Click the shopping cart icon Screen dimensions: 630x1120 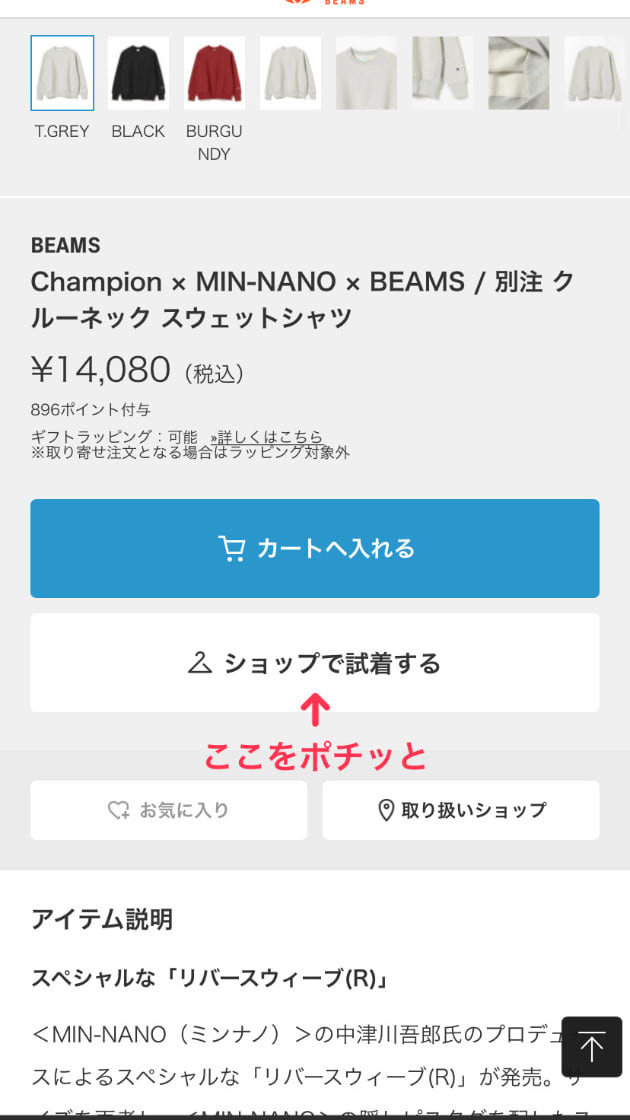pos(232,548)
